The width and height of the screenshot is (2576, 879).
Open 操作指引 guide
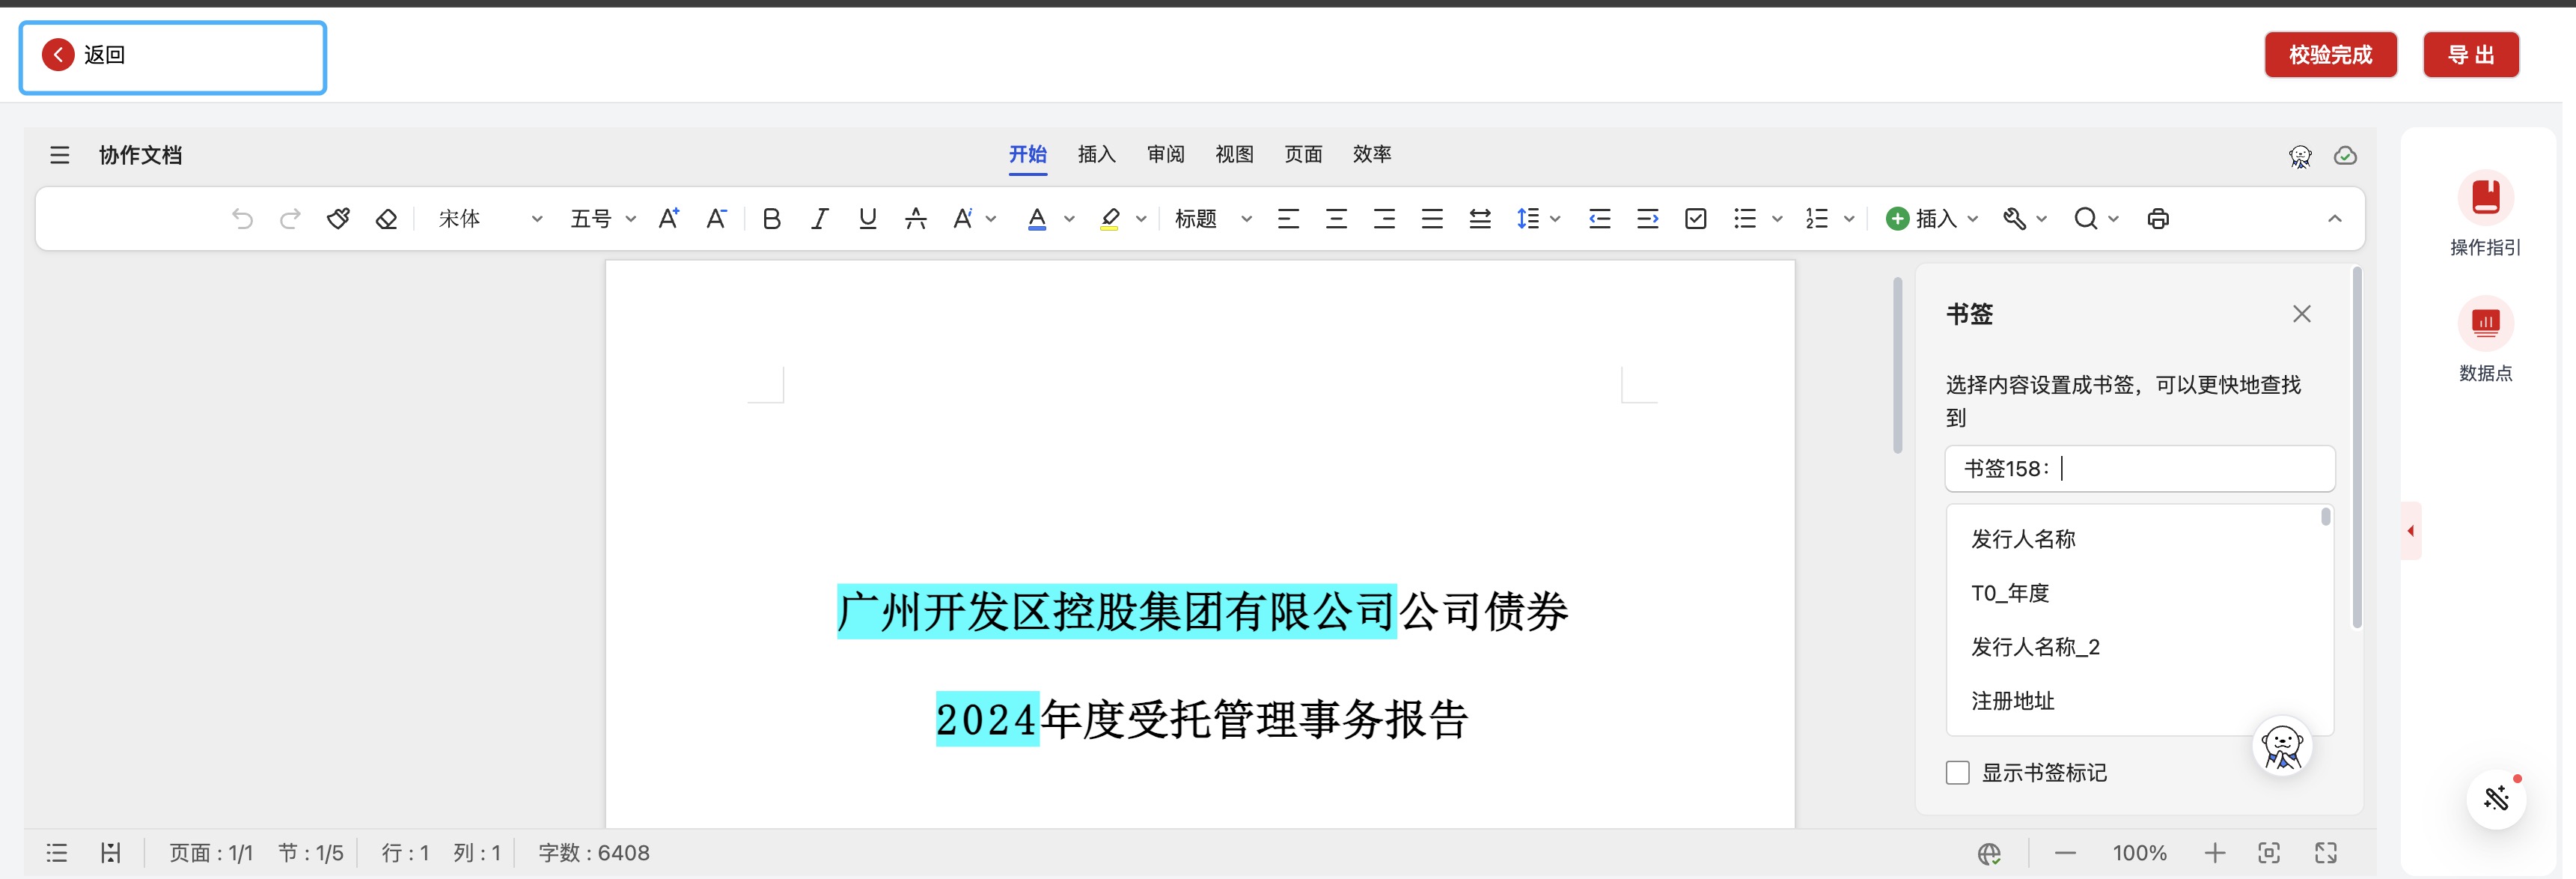(2485, 214)
